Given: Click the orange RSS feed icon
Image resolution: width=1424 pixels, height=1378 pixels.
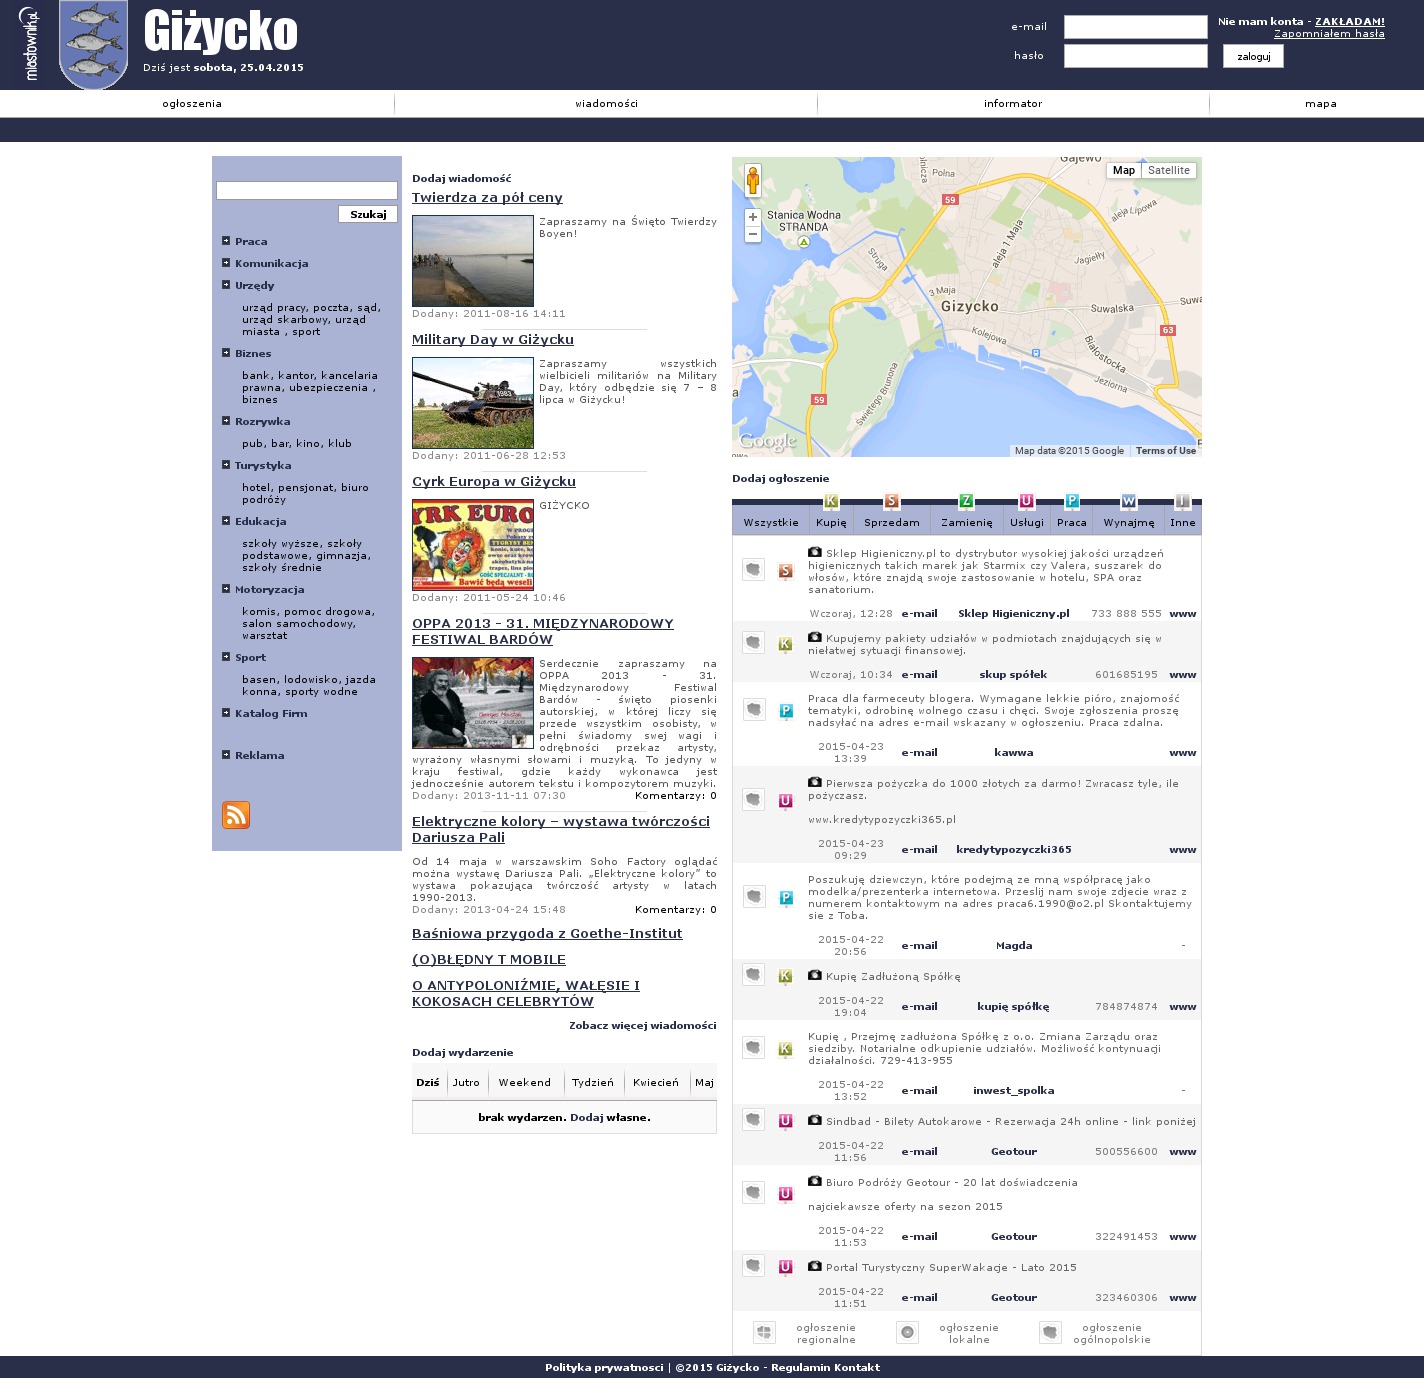Looking at the screenshot, I should tap(236, 815).
